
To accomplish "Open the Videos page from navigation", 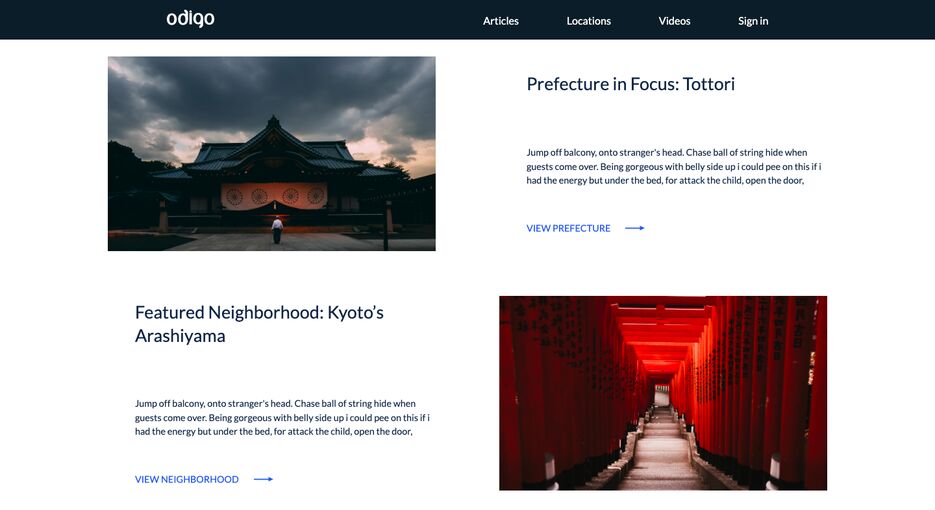I will [674, 21].
